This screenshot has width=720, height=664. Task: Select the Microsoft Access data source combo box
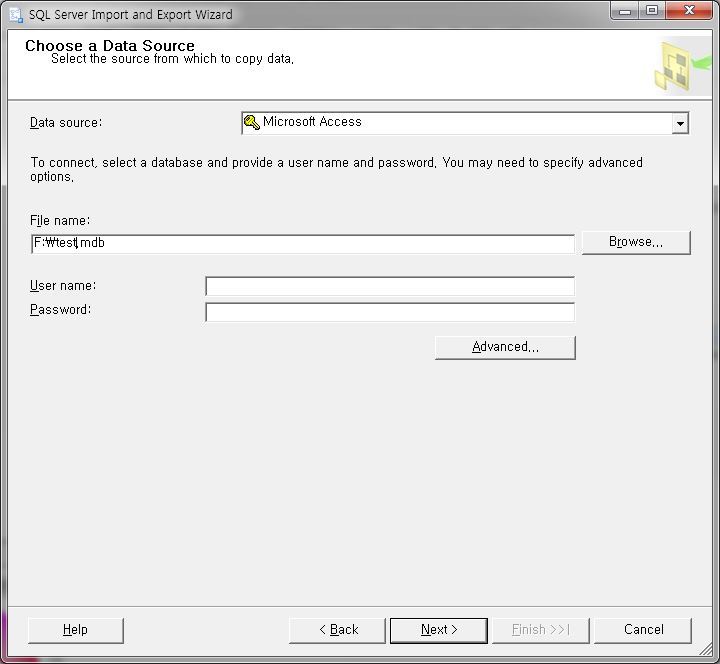point(465,123)
